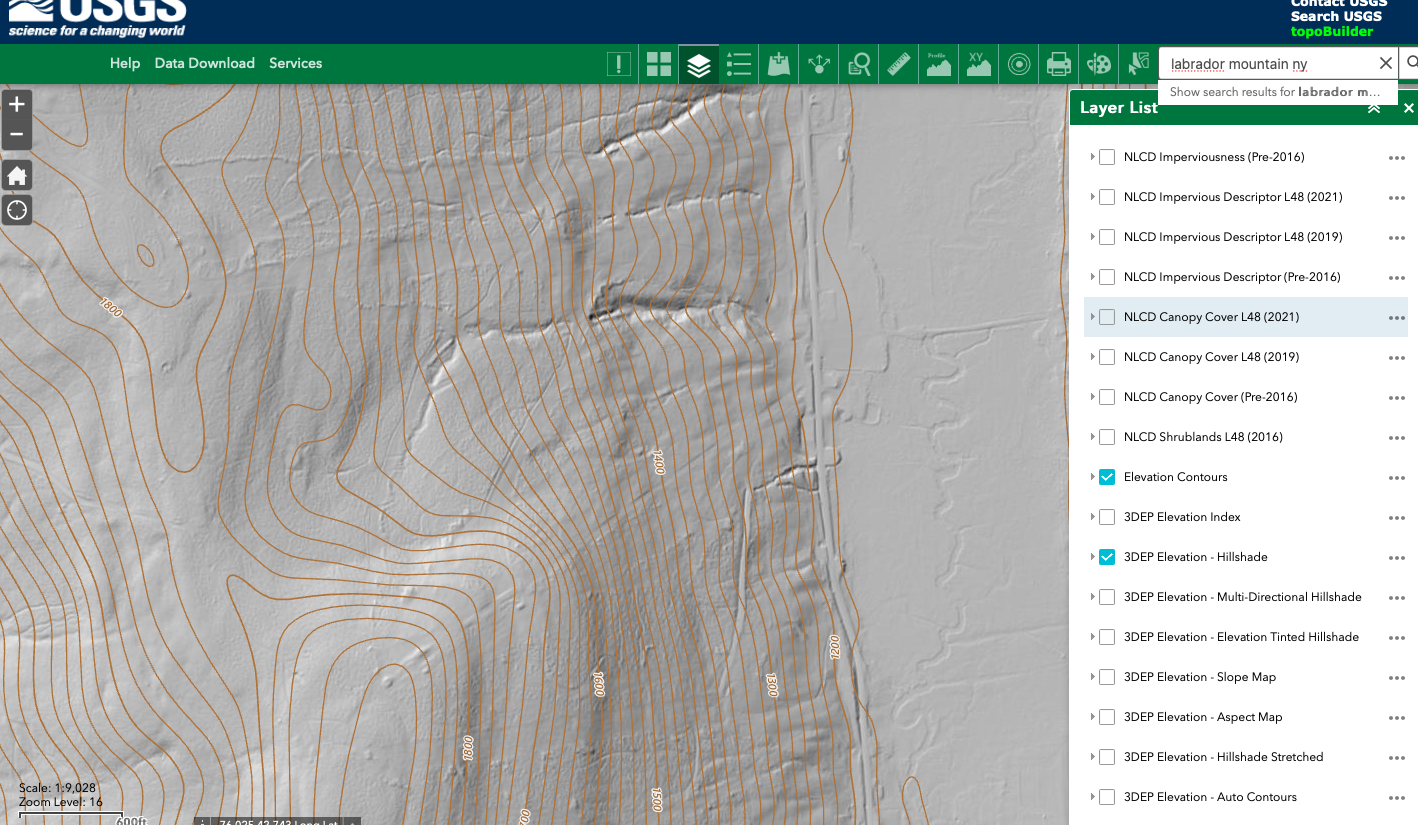The width and height of the screenshot is (1418, 825).
Task: Select 'Show search results for labrador m...' suggestion
Action: point(1277,92)
